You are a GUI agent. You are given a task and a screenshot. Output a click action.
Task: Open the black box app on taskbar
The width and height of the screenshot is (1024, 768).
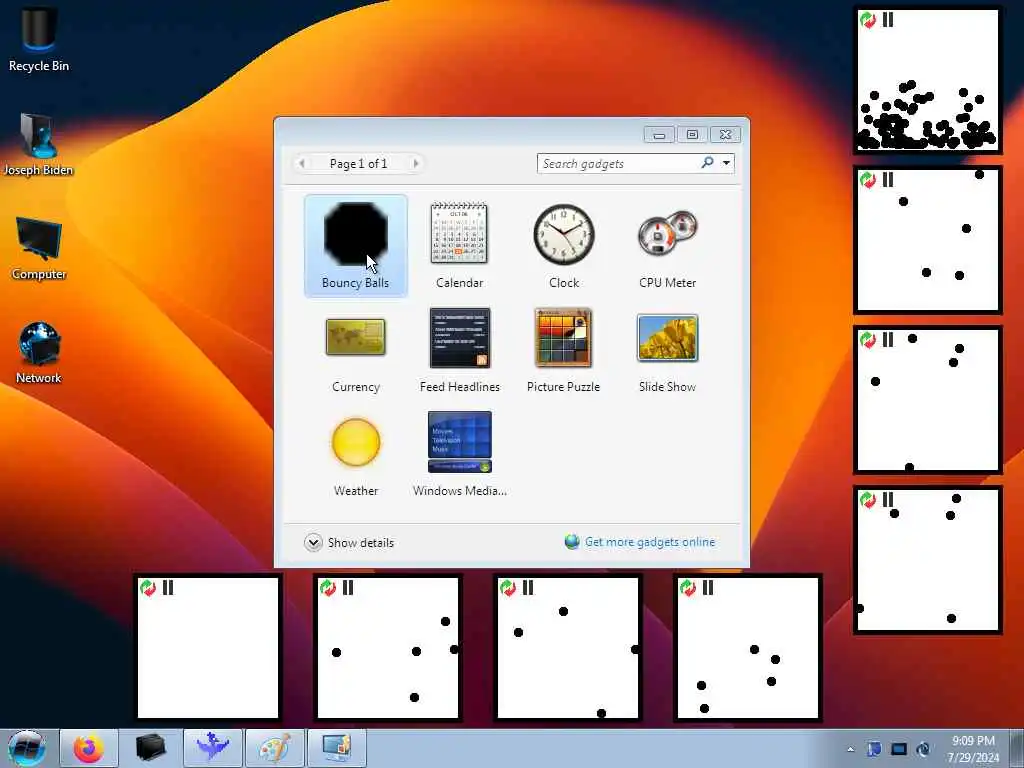(x=150, y=748)
